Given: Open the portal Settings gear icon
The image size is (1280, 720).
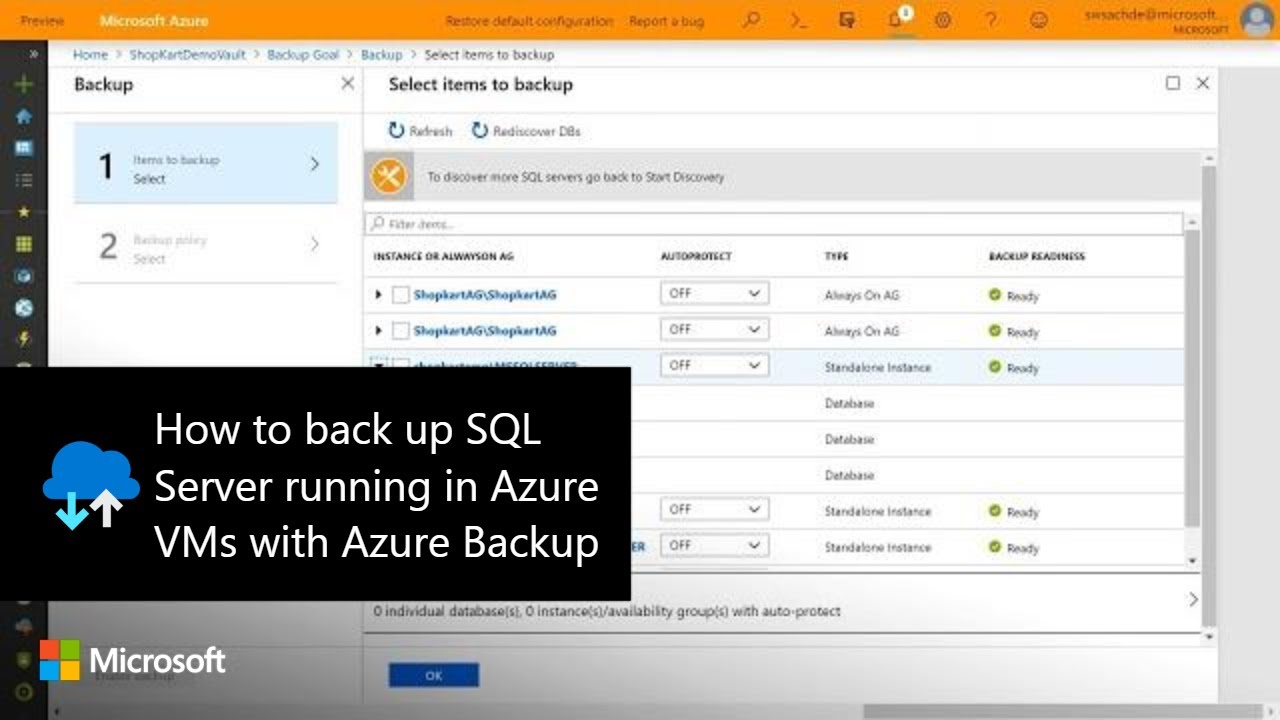Looking at the screenshot, I should click(x=943, y=20).
